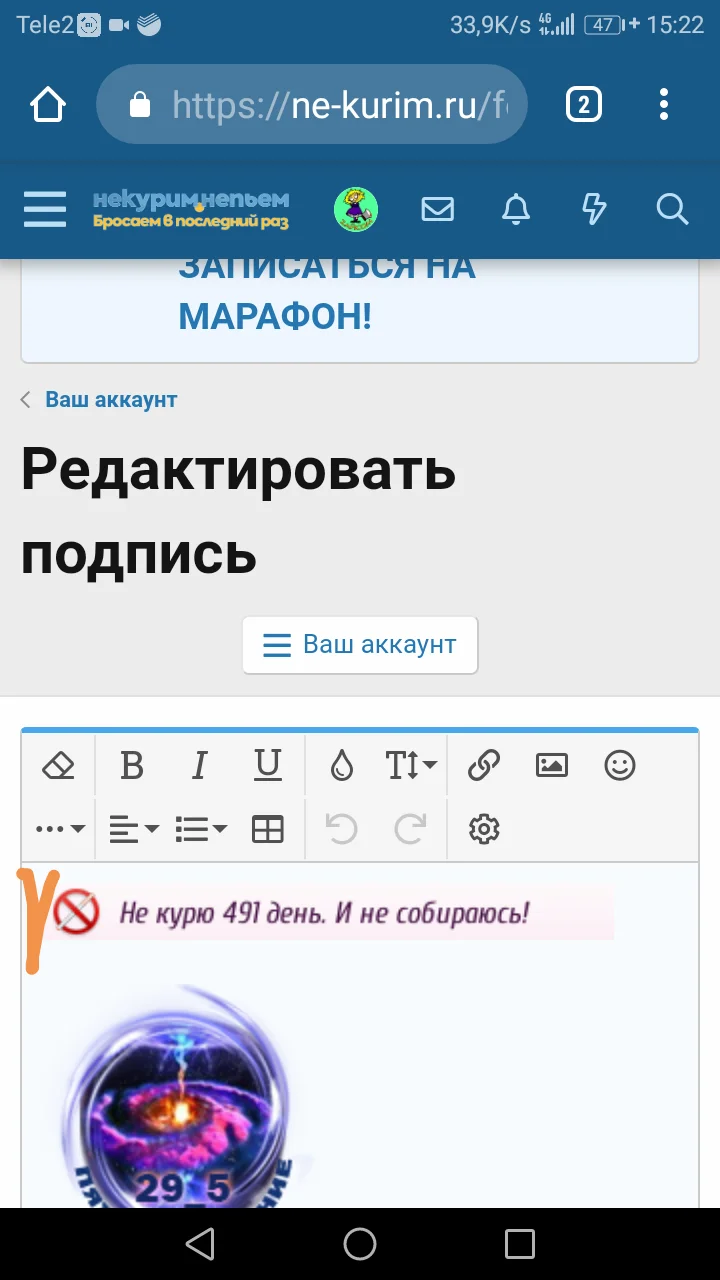
Task: Open the browser tabs counter showing 2
Action: tap(584, 104)
